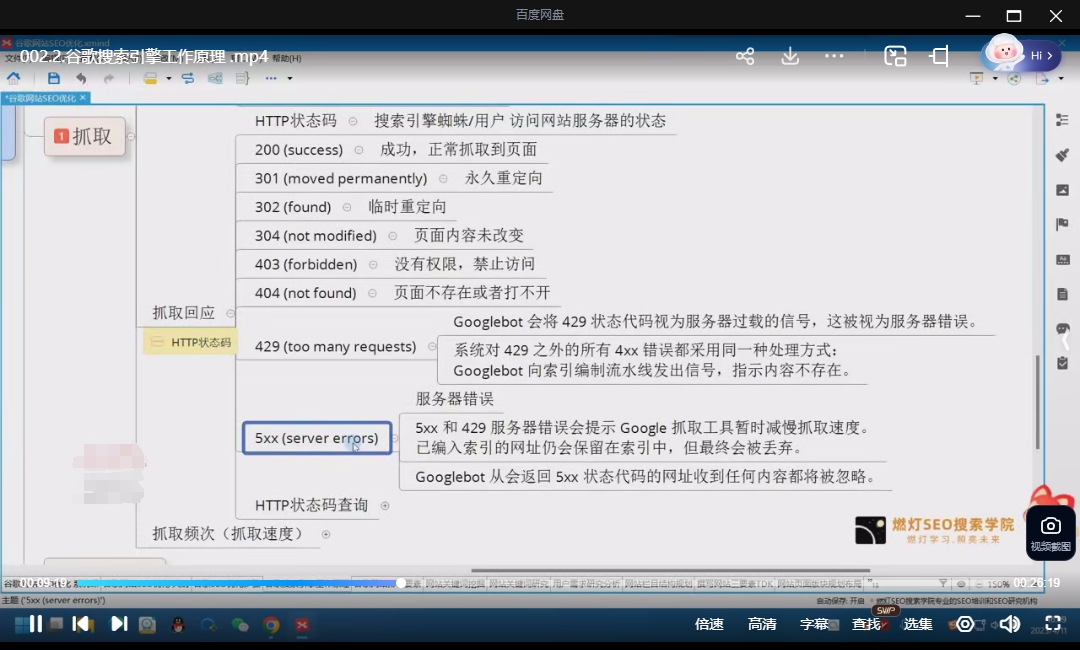Screen dimensions: 1080x650
Task: Open the 选集 episode list
Action: [x=918, y=624]
